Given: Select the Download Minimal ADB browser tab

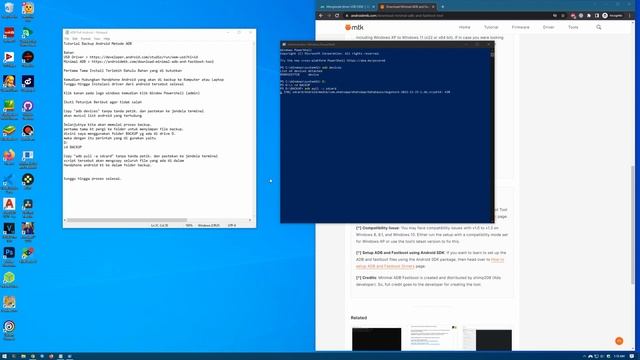Looking at the screenshot, I should (407, 7).
